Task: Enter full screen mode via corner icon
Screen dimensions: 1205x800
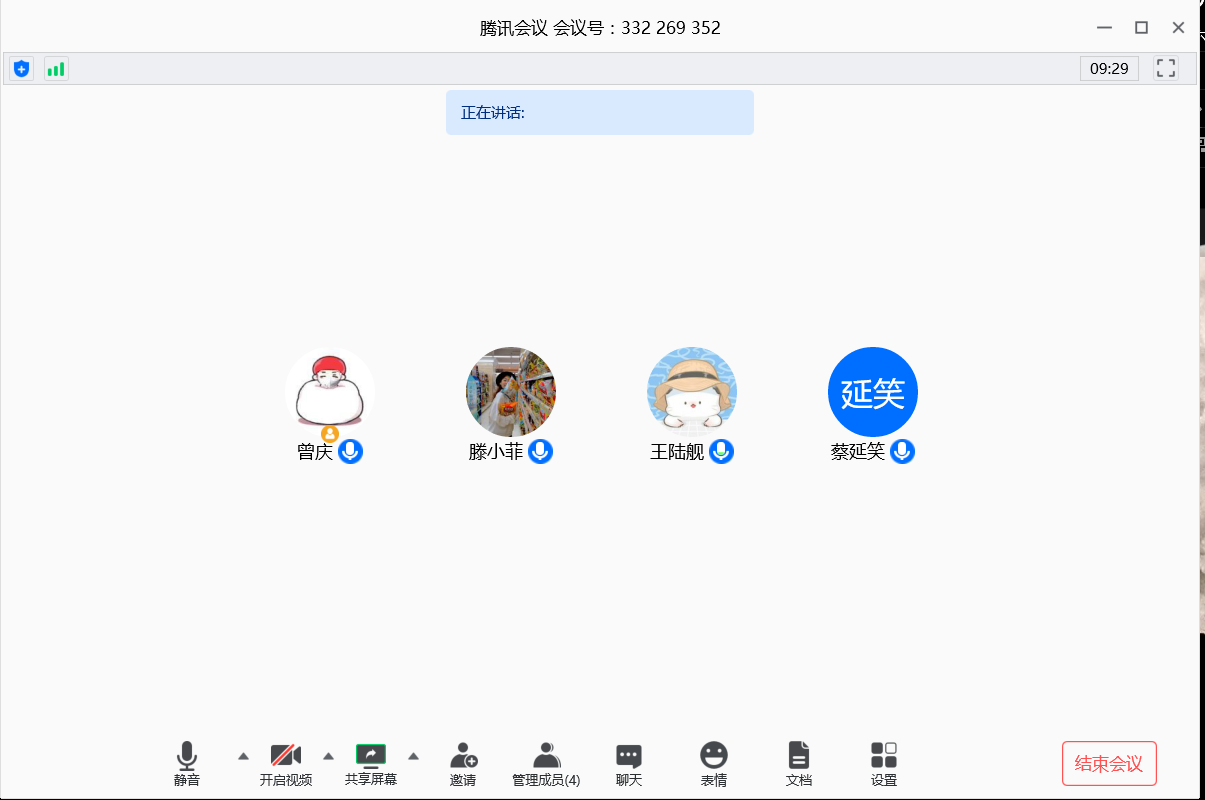Action: click(x=1165, y=68)
